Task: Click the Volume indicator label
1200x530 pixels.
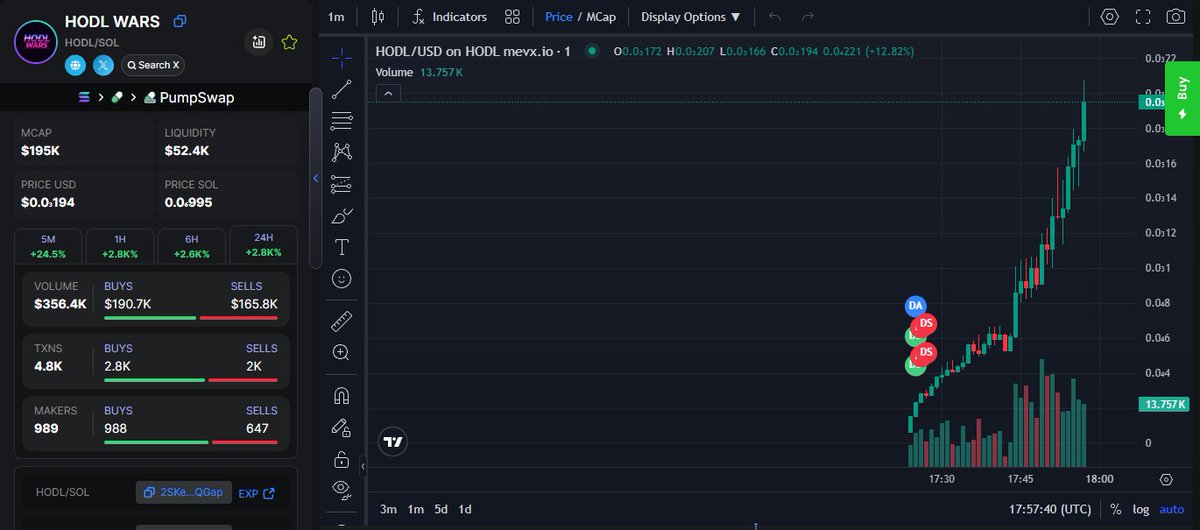Action: click(394, 72)
